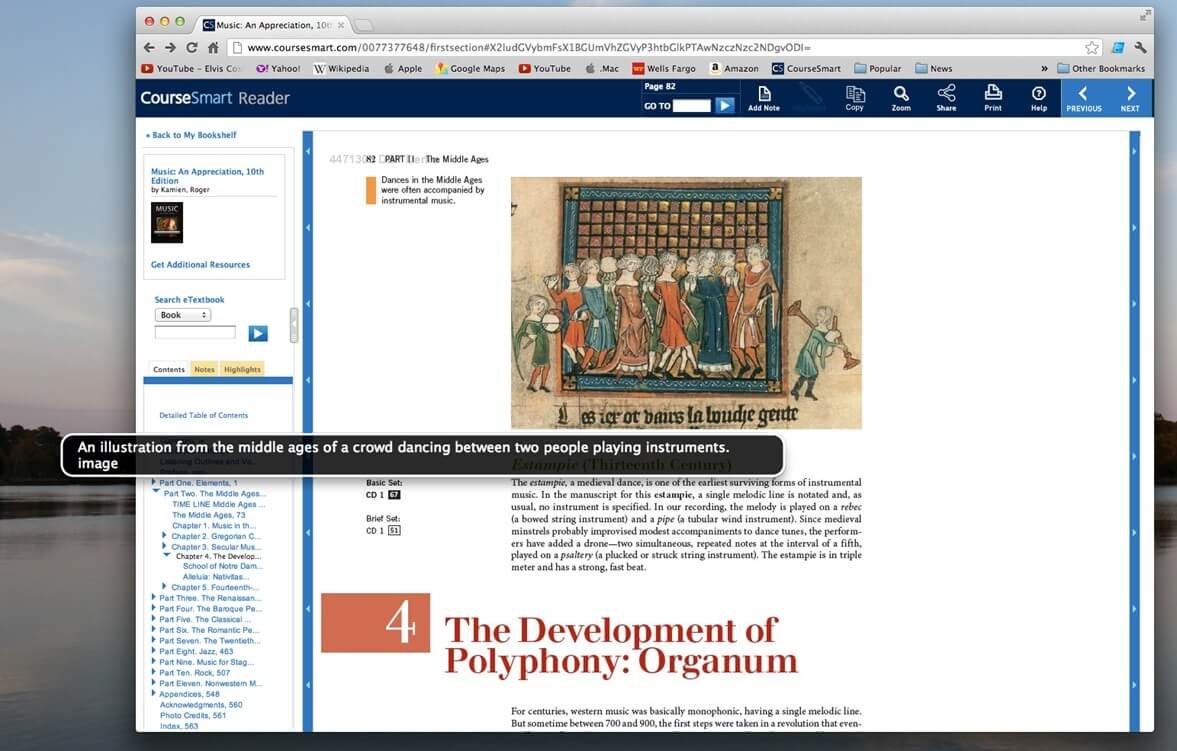Open School of Notre Dame section

(x=221, y=566)
